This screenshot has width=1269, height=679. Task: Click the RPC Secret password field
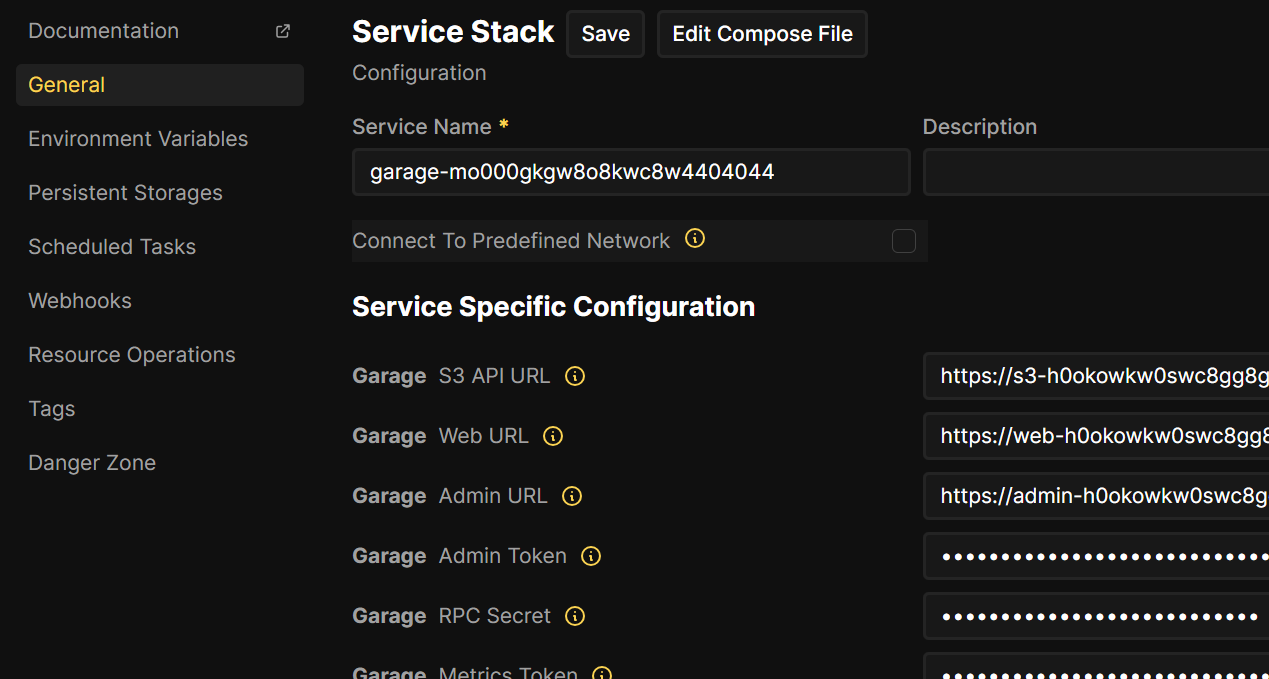click(x=1096, y=616)
